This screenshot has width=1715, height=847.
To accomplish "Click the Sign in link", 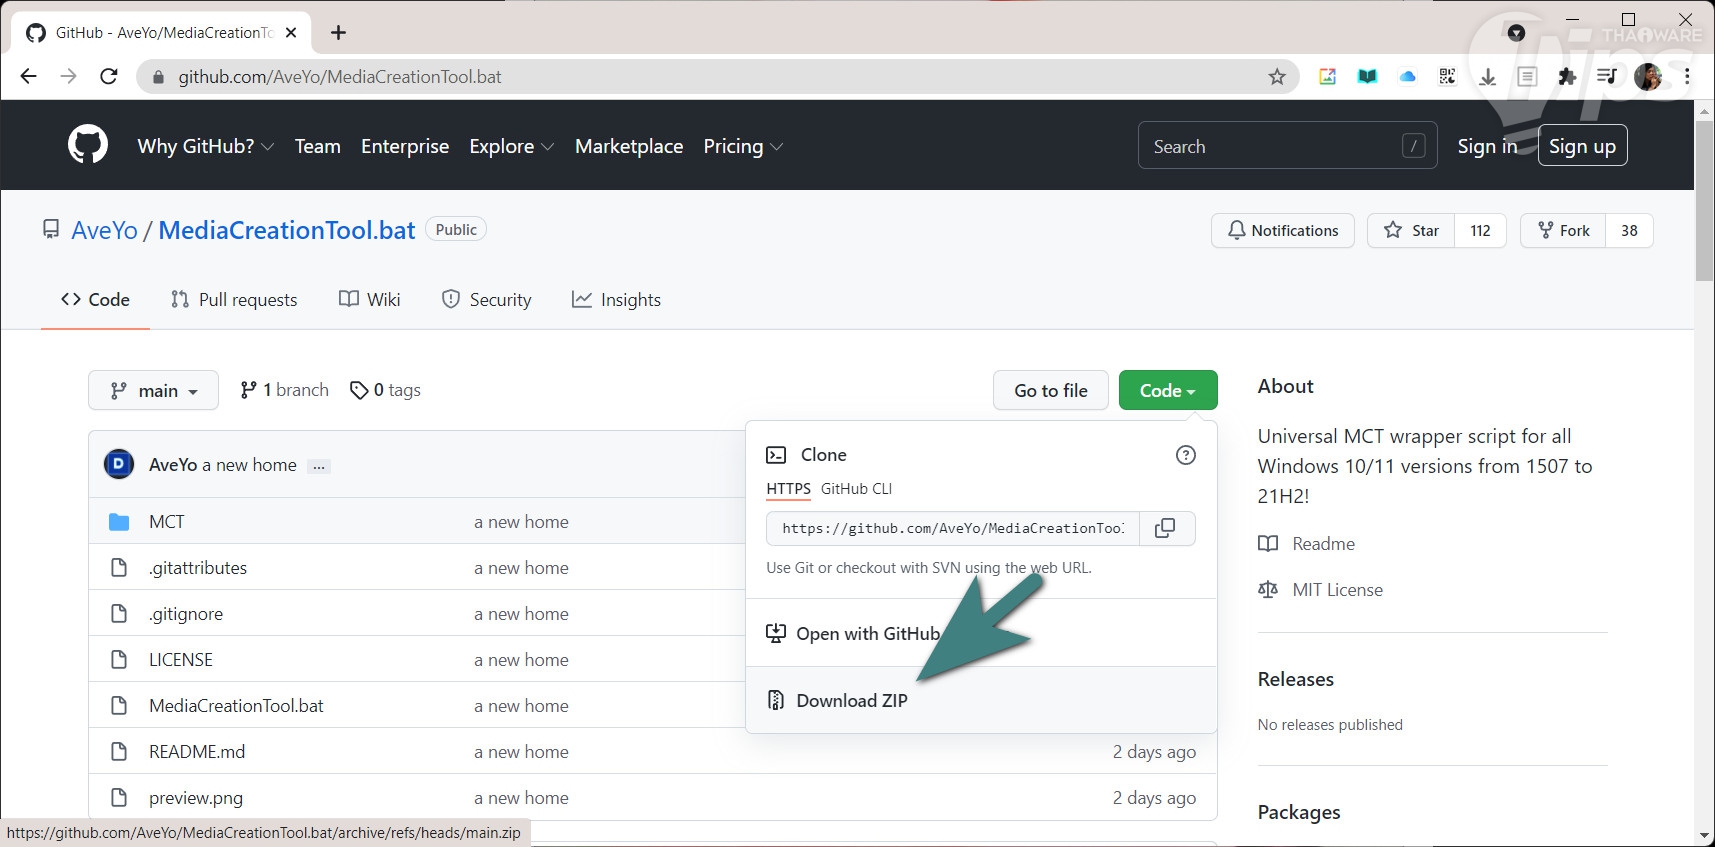I will pyautogui.click(x=1487, y=146).
